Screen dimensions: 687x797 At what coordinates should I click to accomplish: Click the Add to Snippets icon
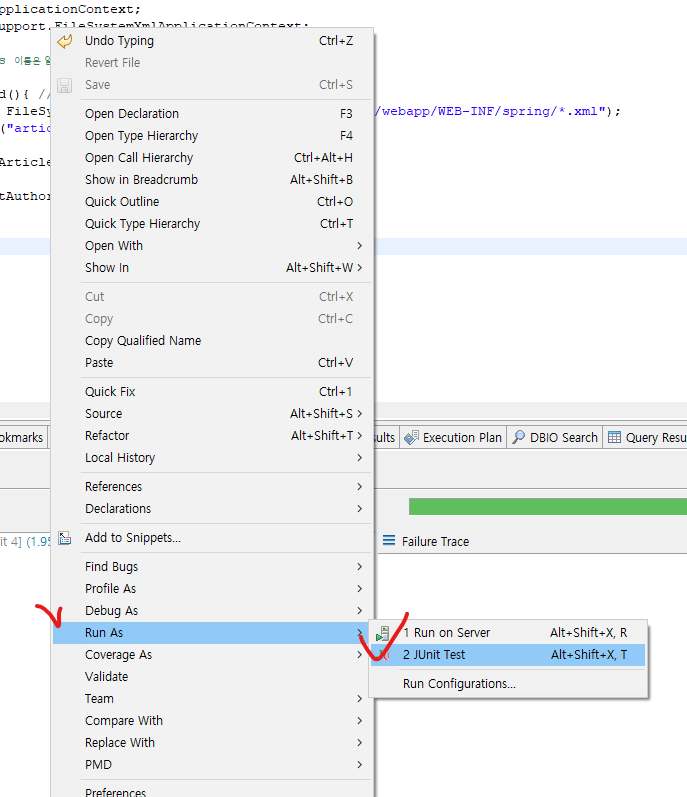[x=65, y=538]
